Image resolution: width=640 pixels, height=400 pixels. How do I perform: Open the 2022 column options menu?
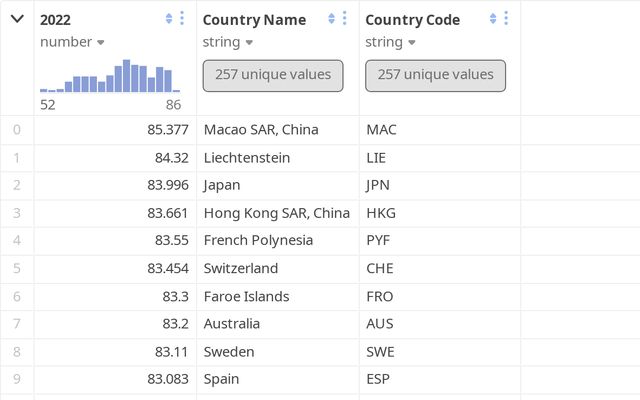tap(182, 18)
